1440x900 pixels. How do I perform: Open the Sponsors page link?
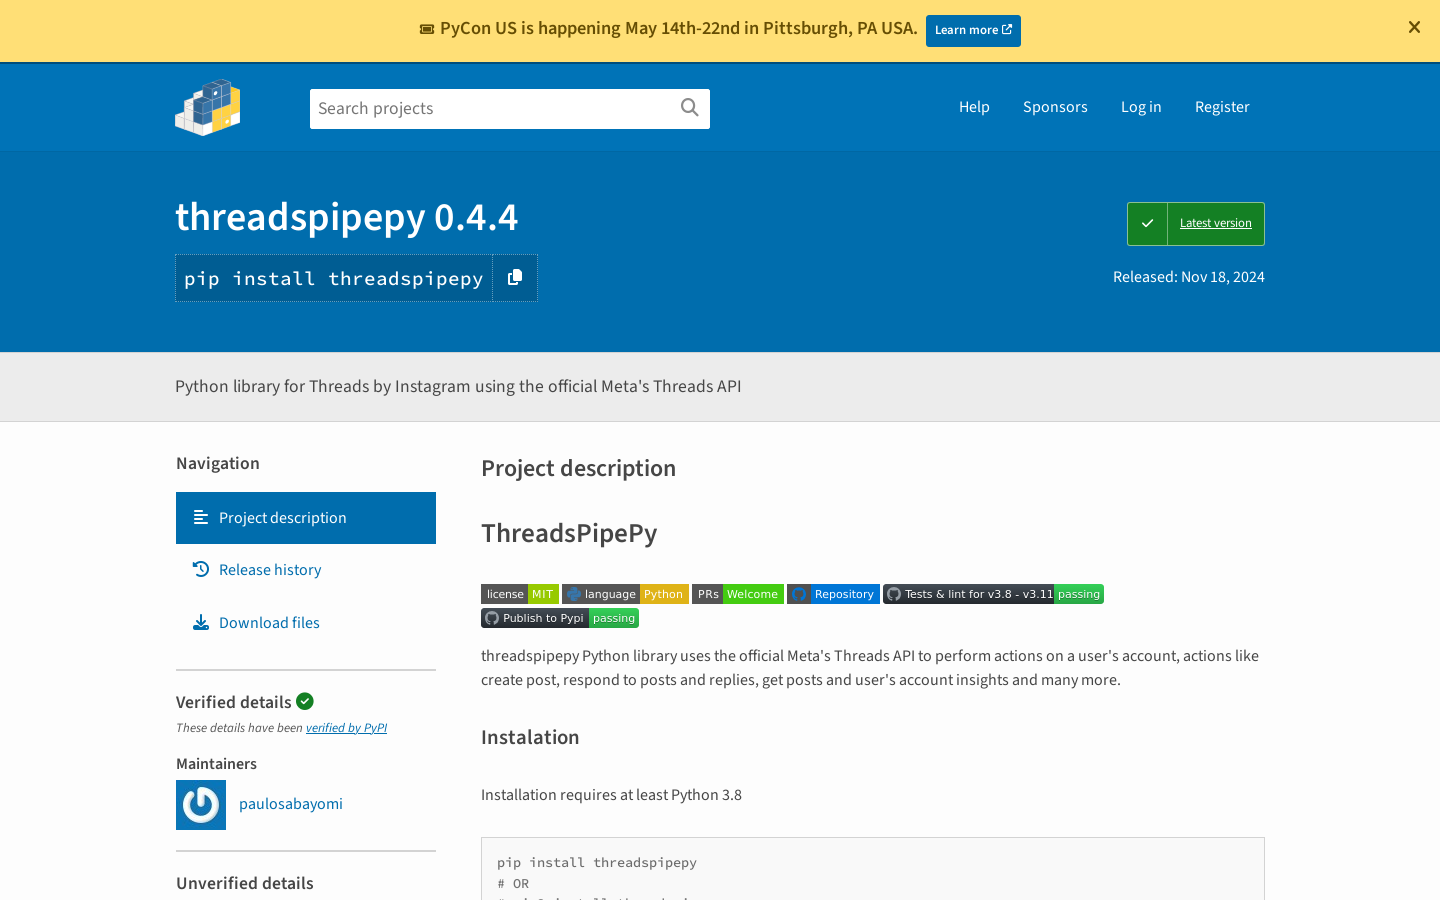(x=1055, y=107)
